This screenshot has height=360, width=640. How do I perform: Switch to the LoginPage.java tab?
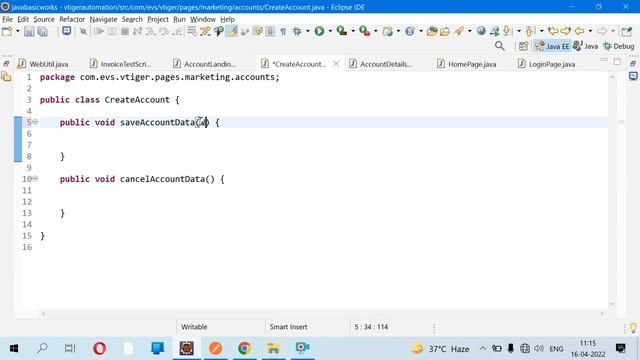click(547, 64)
